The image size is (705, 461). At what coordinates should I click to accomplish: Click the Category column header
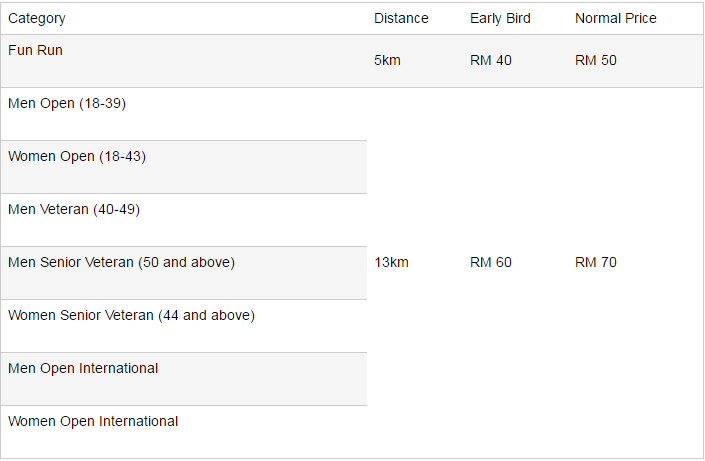click(x=36, y=18)
